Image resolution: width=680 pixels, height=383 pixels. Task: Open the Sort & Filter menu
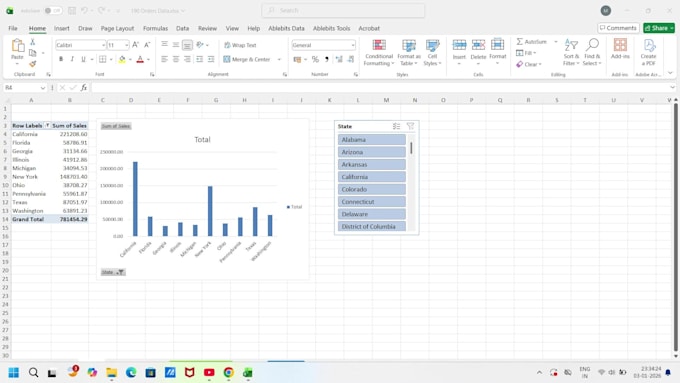pyautogui.click(x=571, y=52)
